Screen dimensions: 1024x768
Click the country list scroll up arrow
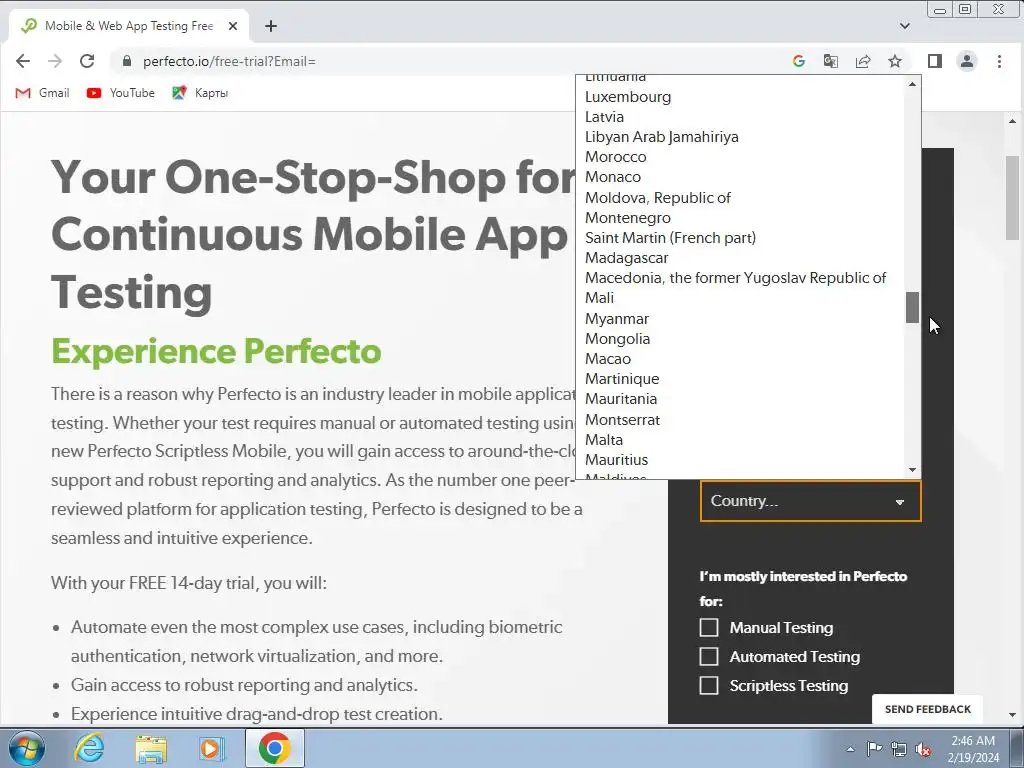[x=912, y=84]
